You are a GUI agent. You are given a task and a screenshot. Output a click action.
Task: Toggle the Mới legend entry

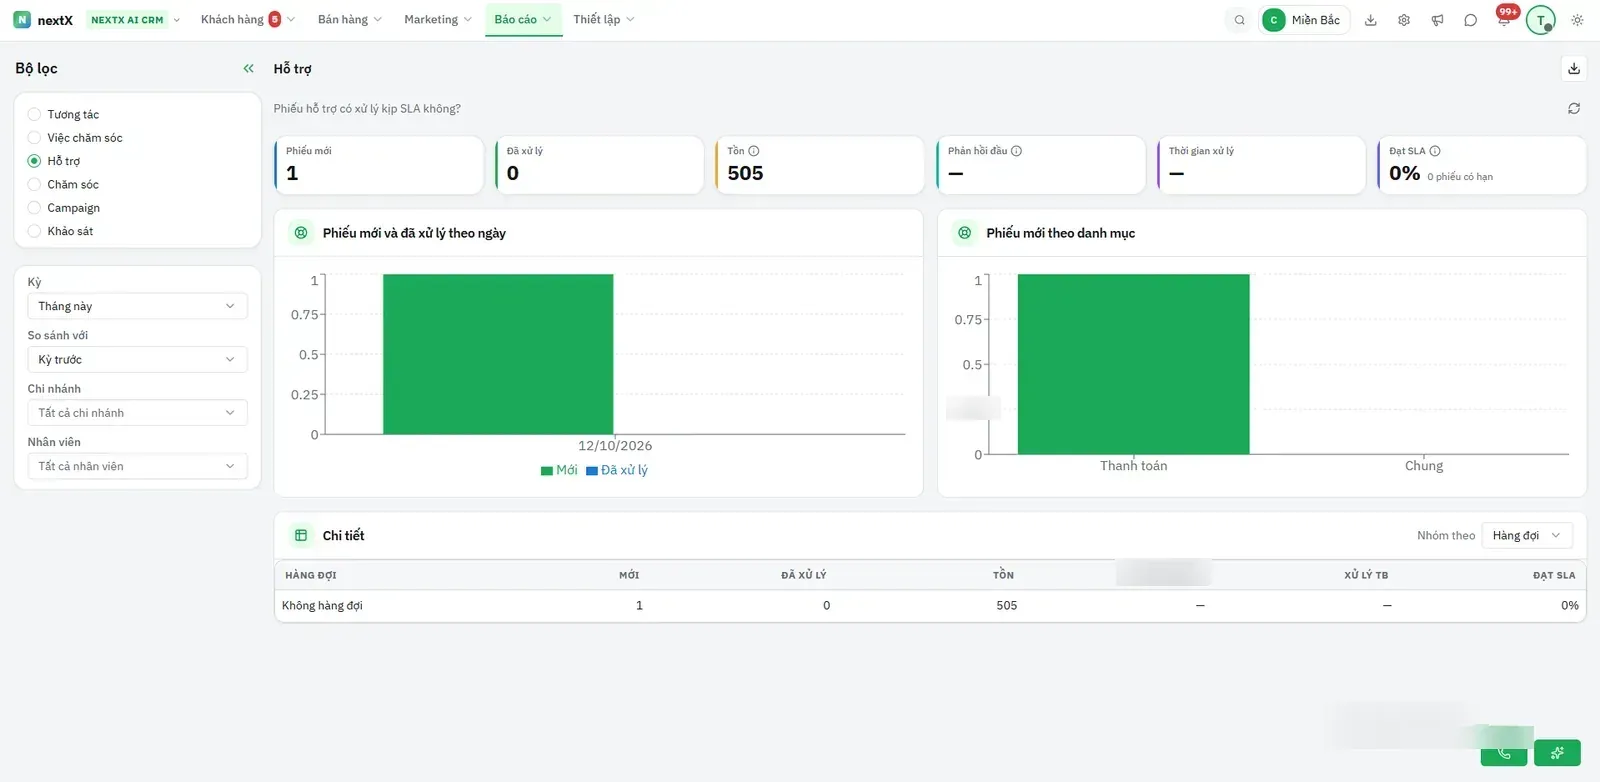coord(559,470)
